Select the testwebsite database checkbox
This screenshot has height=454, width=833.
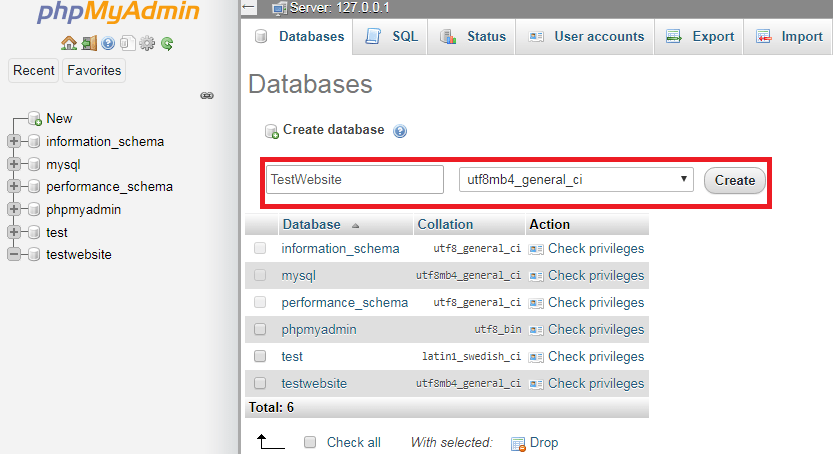260,383
